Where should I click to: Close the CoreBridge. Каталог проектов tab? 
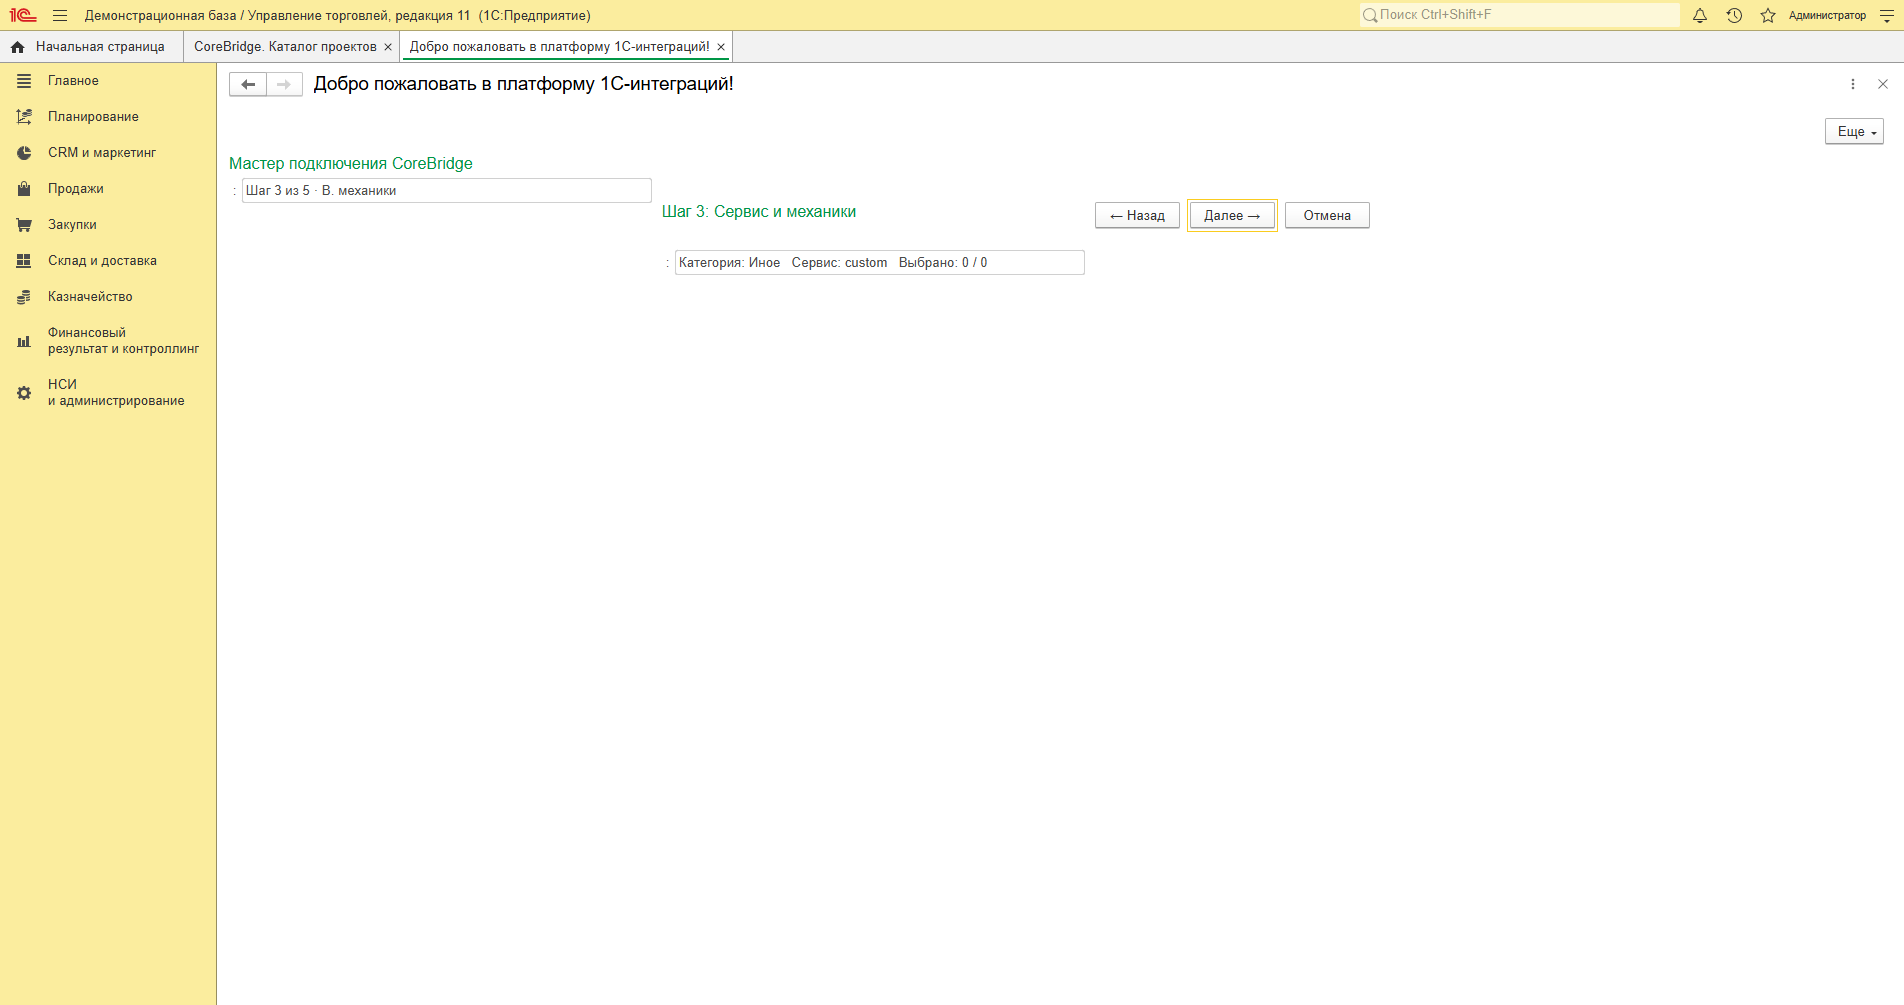[388, 47]
